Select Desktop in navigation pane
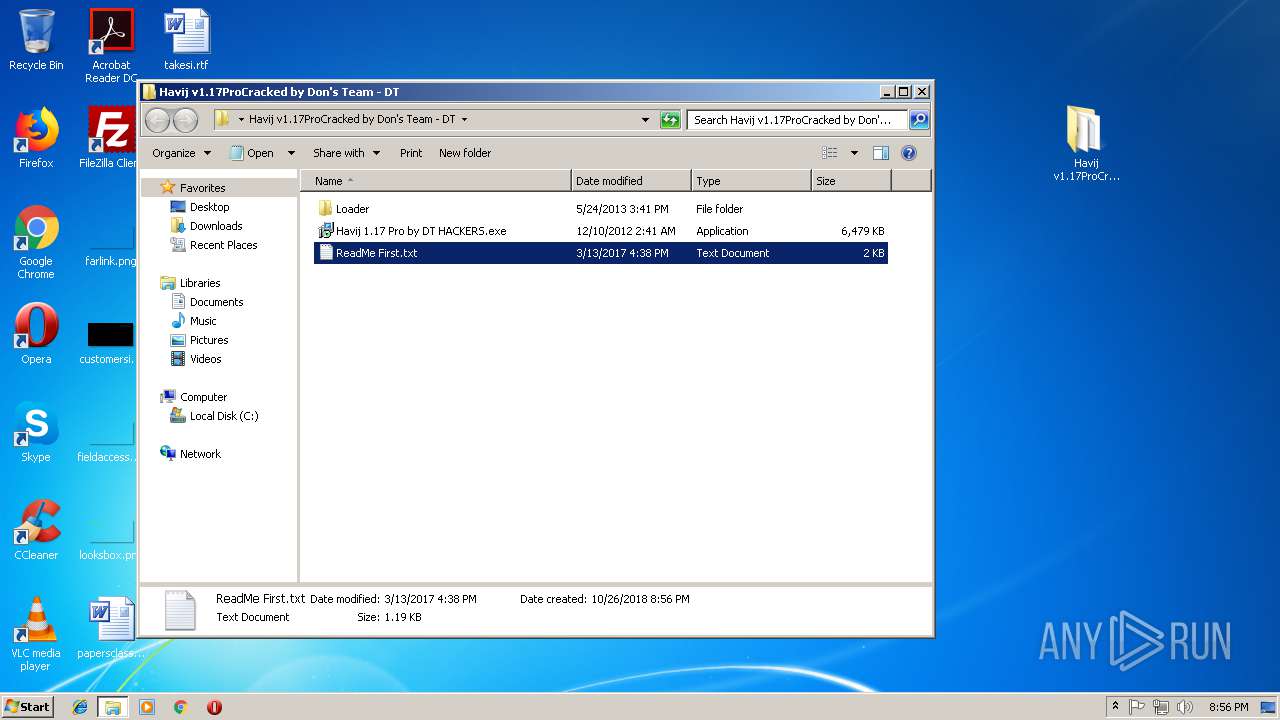The width and height of the screenshot is (1280, 720). 209,207
